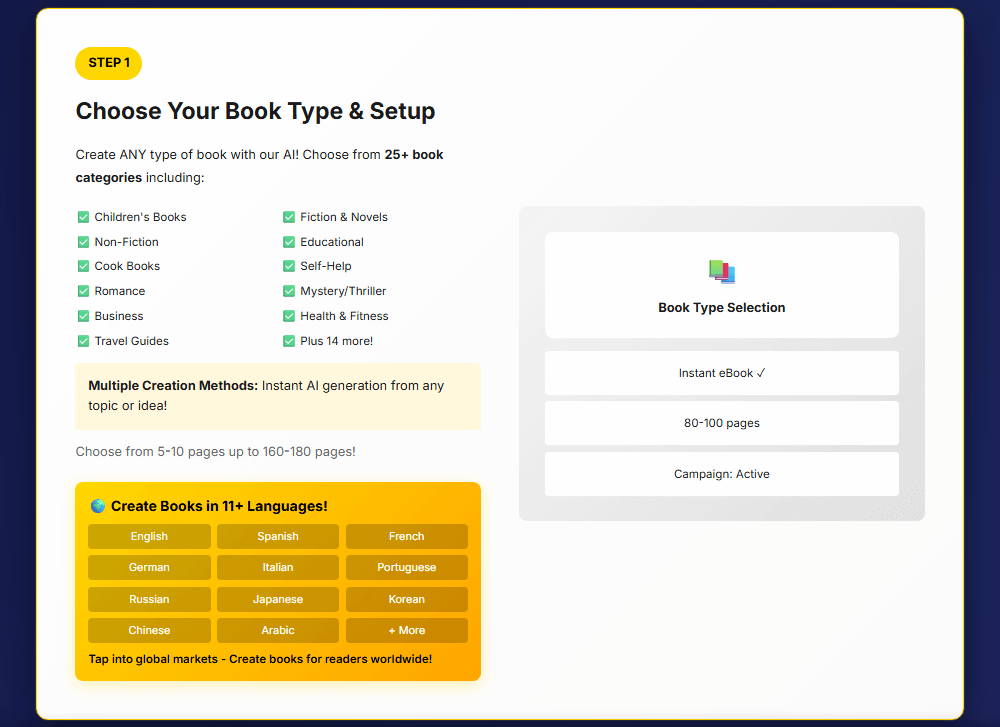Click the globe icon beside Create Books
1000x727 pixels.
pyautogui.click(x=98, y=506)
